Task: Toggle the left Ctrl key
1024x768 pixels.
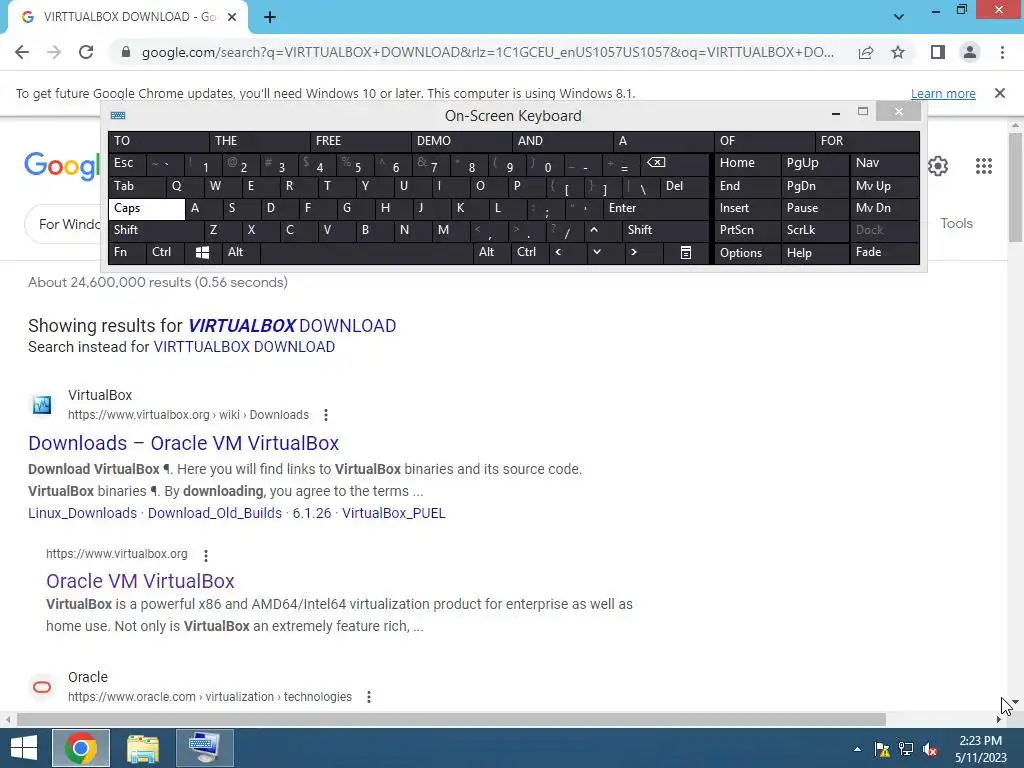Action: coord(165,253)
